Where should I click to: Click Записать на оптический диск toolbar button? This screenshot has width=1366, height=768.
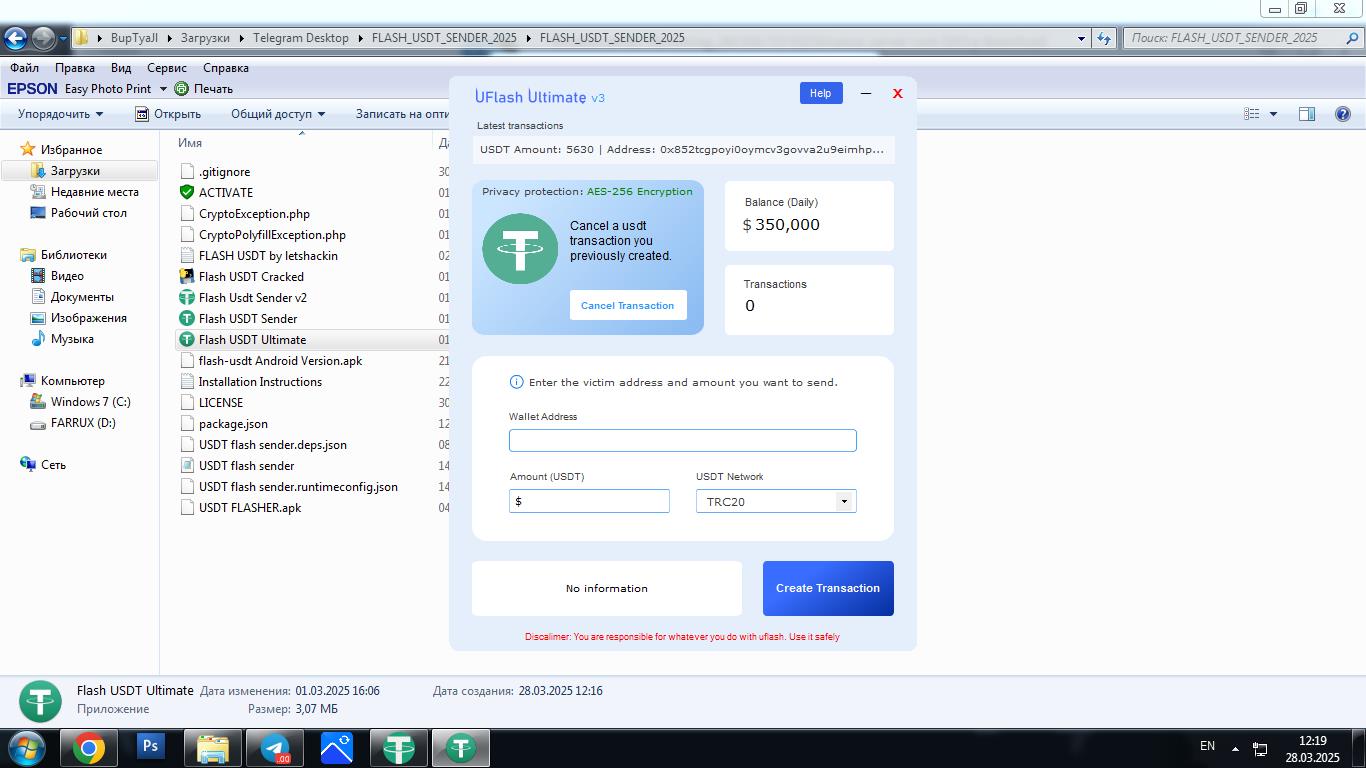point(401,114)
